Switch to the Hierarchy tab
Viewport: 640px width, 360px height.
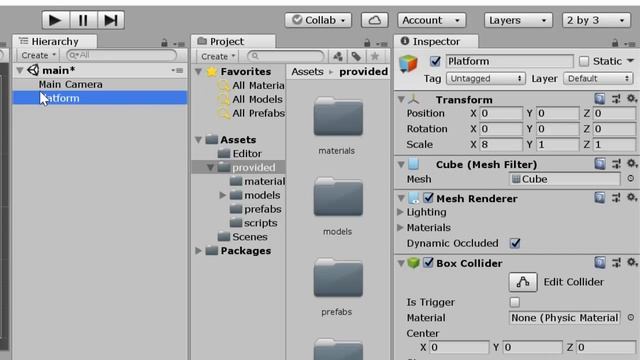point(55,41)
